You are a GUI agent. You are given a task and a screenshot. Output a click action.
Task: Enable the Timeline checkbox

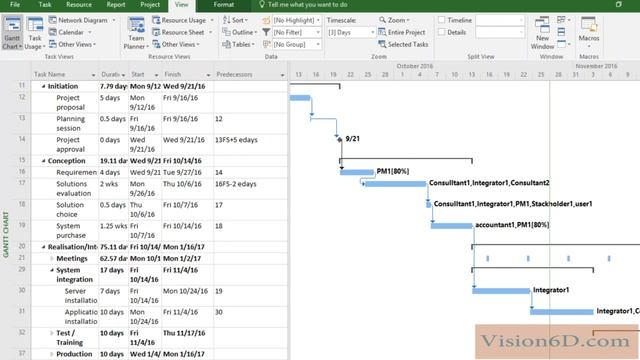[442, 20]
